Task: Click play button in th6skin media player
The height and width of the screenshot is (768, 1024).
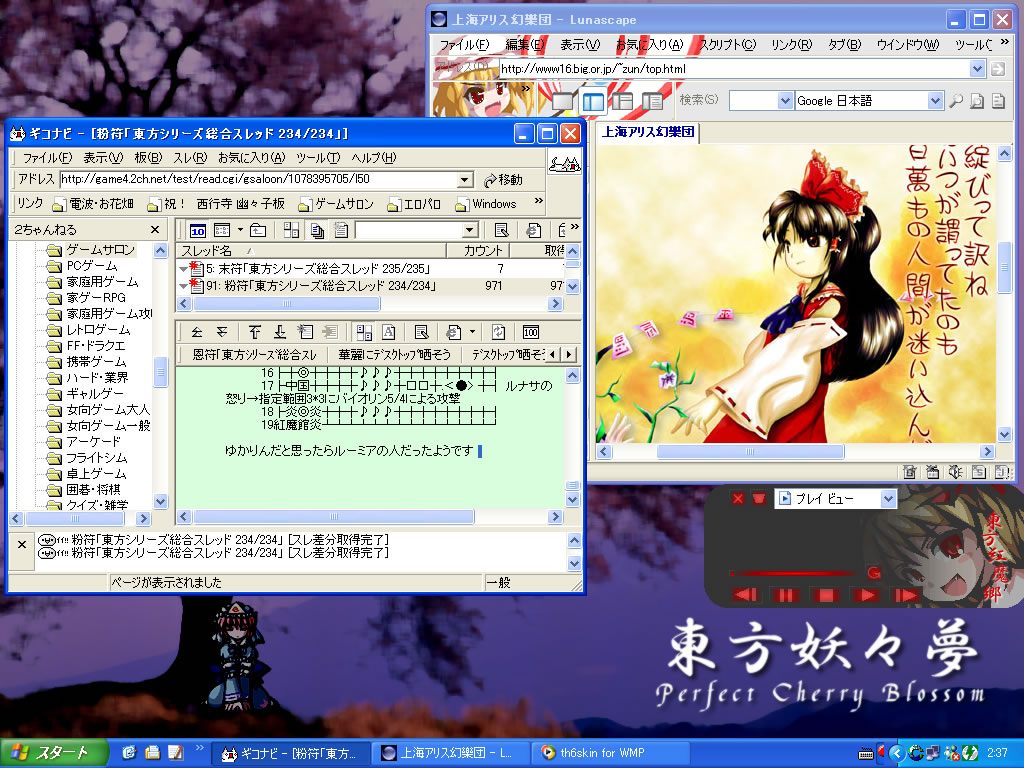Action: point(866,595)
